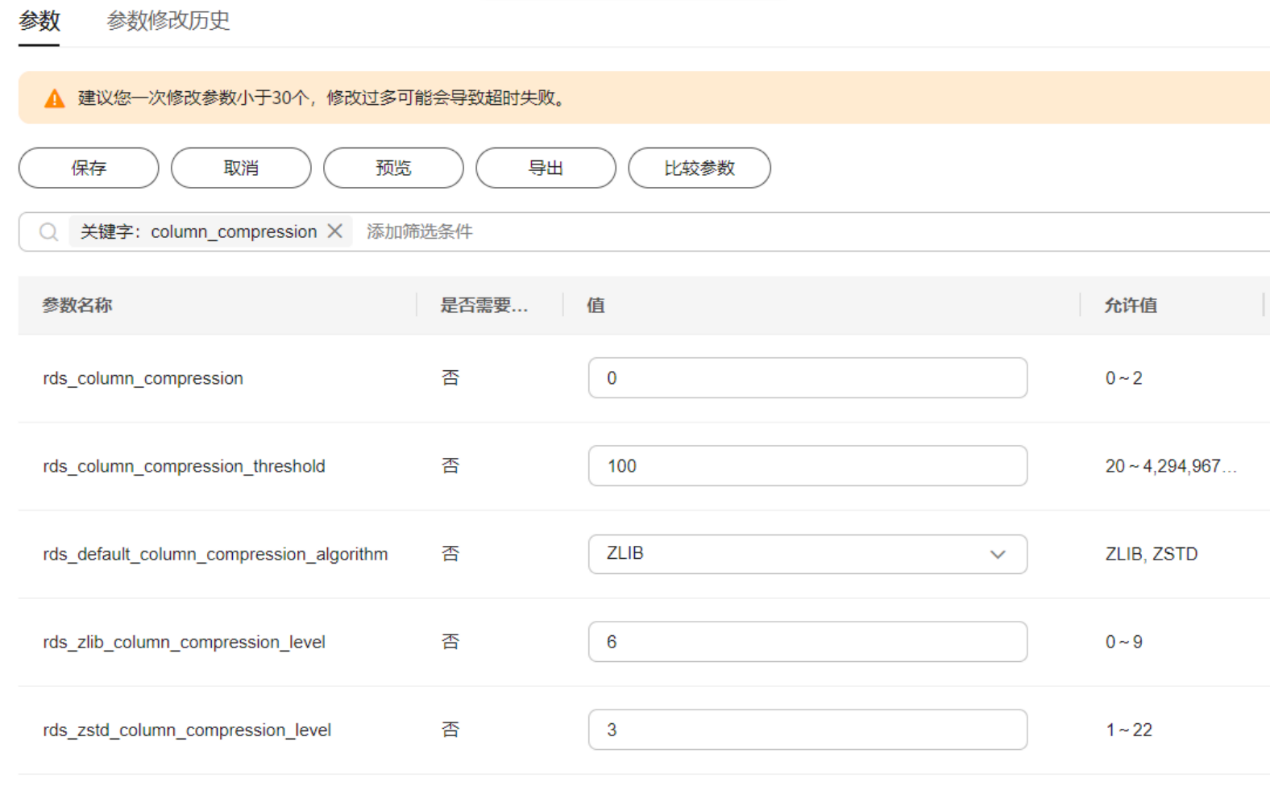Open the 比较参数 dialog
The image size is (1270, 795).
[x=699, y=168]
